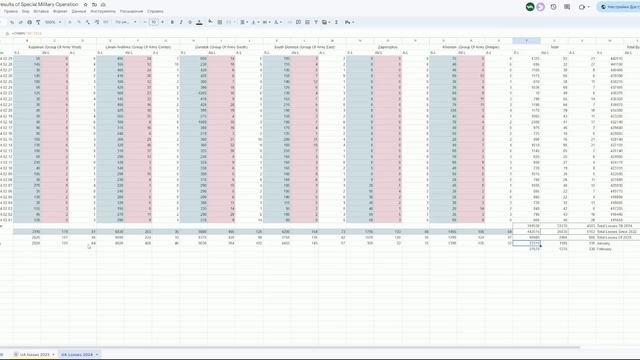Select the 'Donetsk (Group Of Army South)' header

click(221, 47)
